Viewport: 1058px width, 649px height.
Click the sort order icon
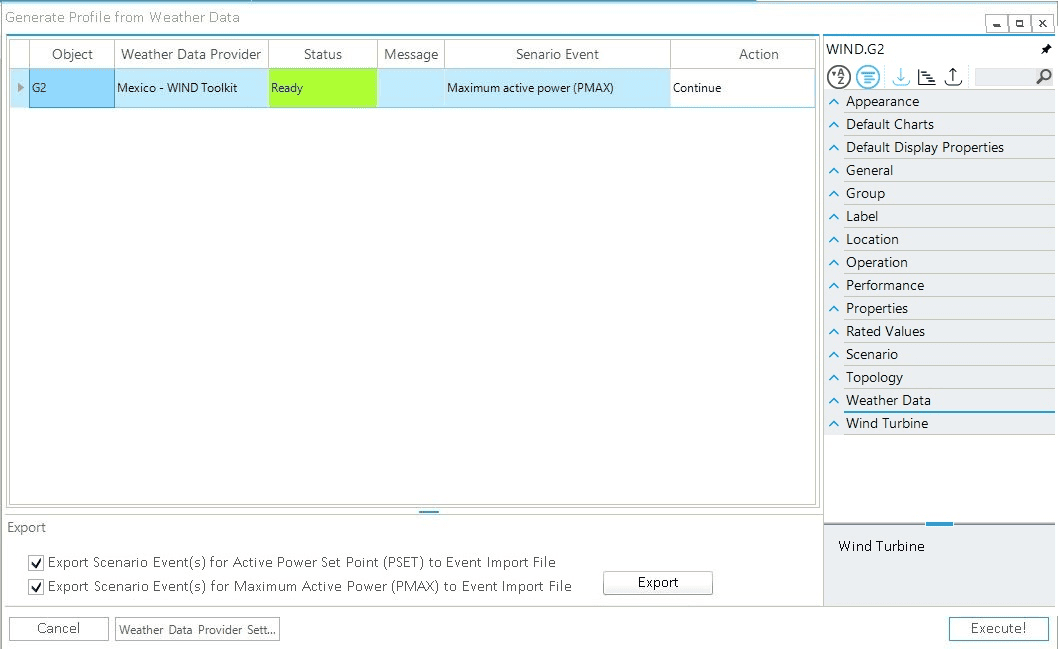pyautogui.click(x=925, y=76)
